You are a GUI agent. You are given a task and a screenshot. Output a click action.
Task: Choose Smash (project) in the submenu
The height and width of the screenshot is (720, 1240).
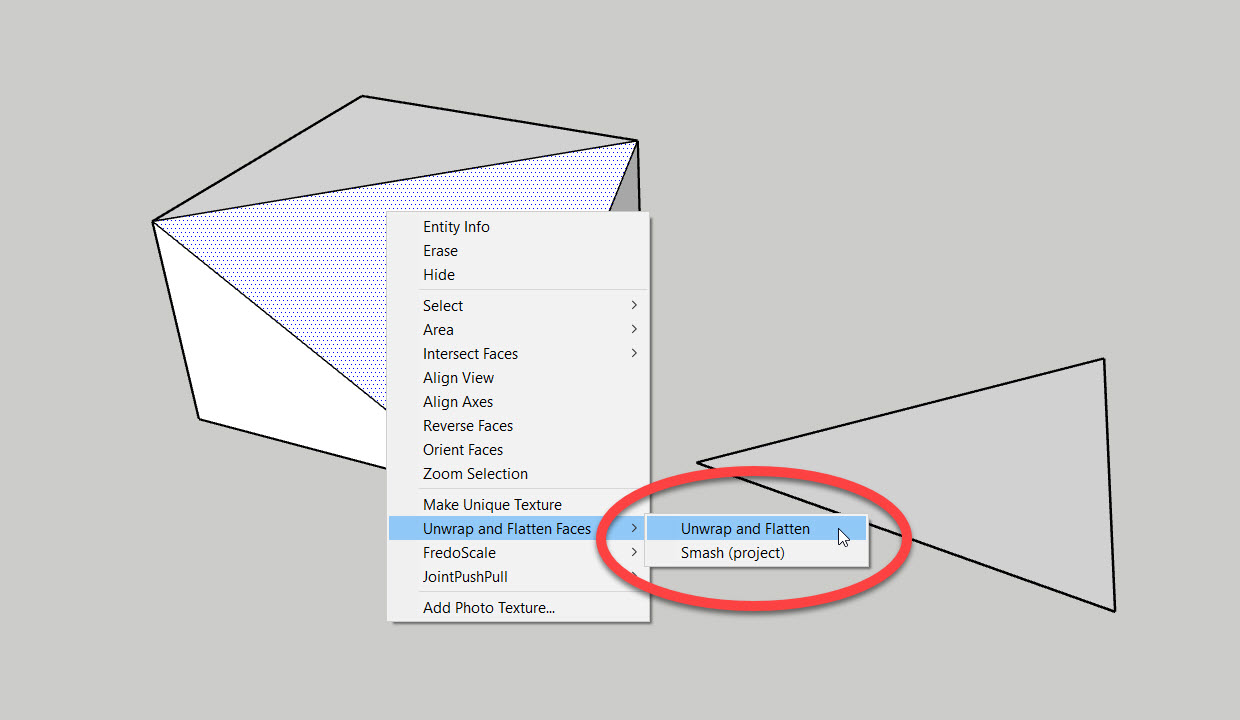click(x=733, y=553)
